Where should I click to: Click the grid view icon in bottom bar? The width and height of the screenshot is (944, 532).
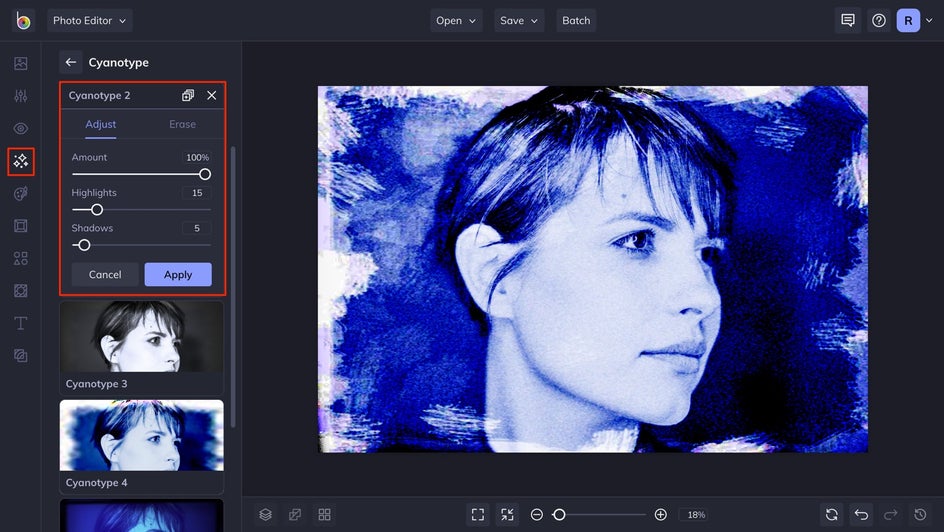pyautogui.click(x=324, y=515)
